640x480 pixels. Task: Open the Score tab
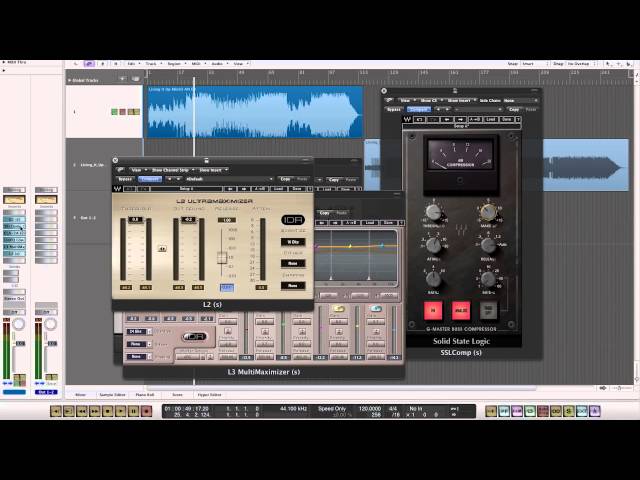[177, 395]
